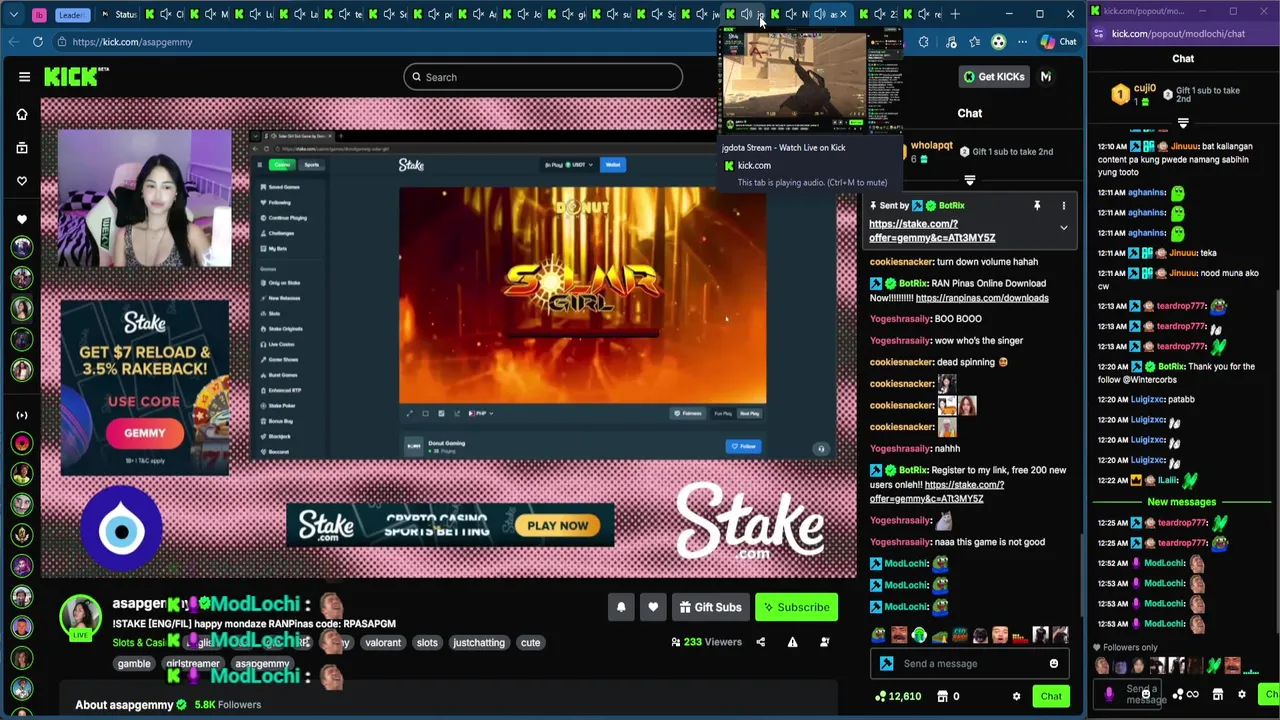Expand the leaderboard in popout chat
Screen dimensions: 1280x720
tap(1183, 123)
